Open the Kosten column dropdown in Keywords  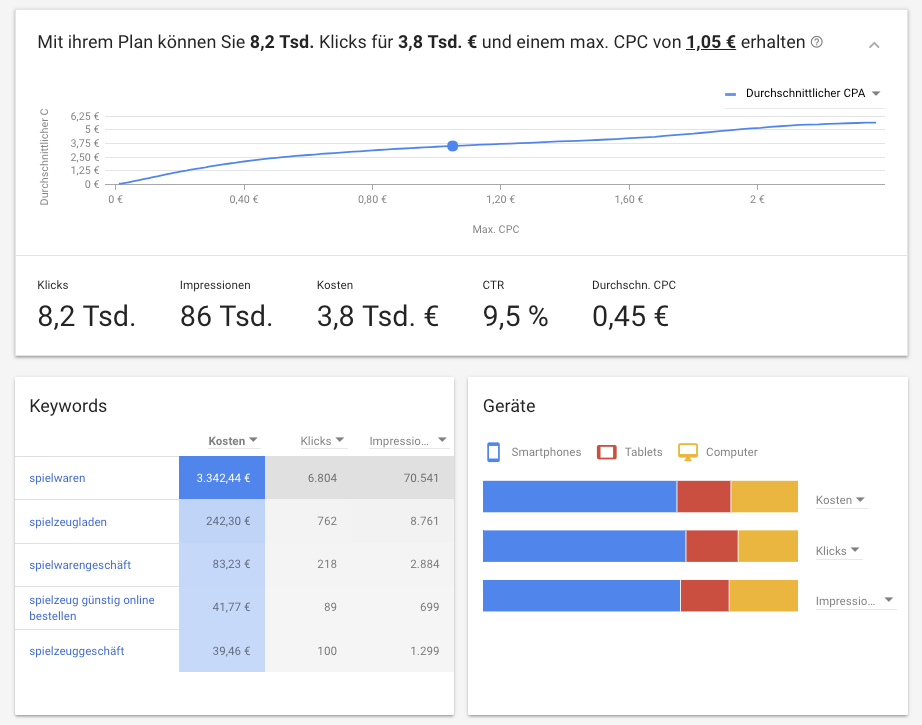(233, 441)
